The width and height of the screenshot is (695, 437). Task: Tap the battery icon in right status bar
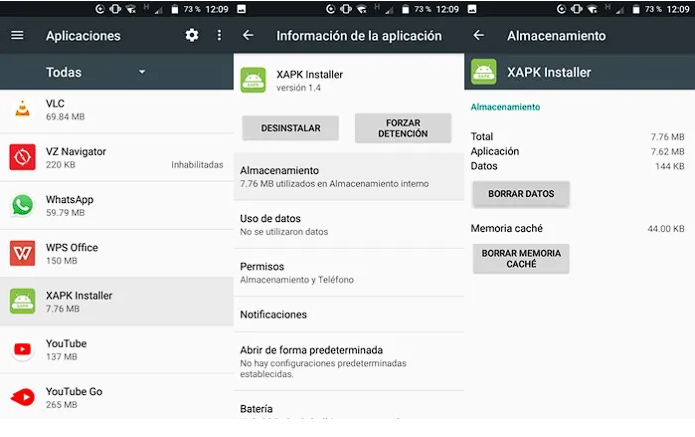[x=636, y=9]
